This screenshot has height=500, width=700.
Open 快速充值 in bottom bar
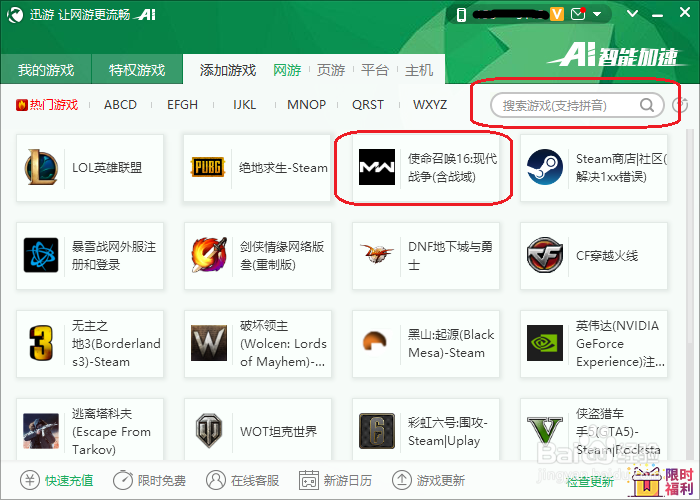(57, 480)
